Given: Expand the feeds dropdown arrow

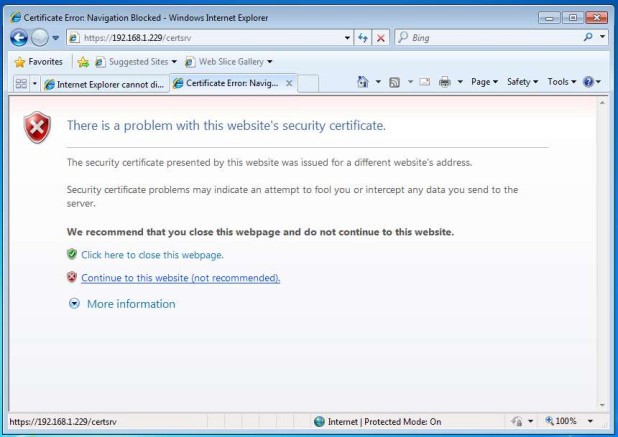Looking at the screenshot, I should coord(410,82).
